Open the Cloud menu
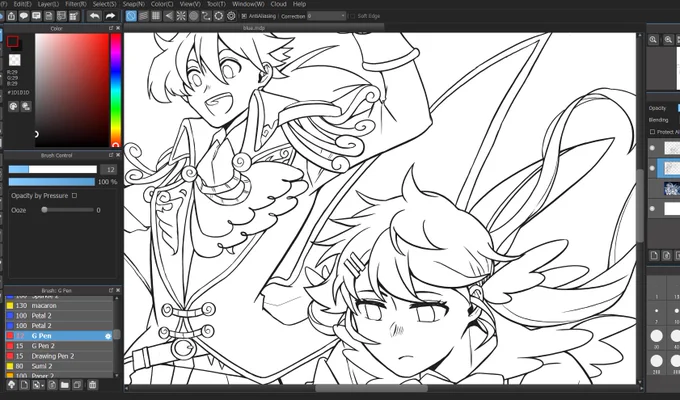 278,4
